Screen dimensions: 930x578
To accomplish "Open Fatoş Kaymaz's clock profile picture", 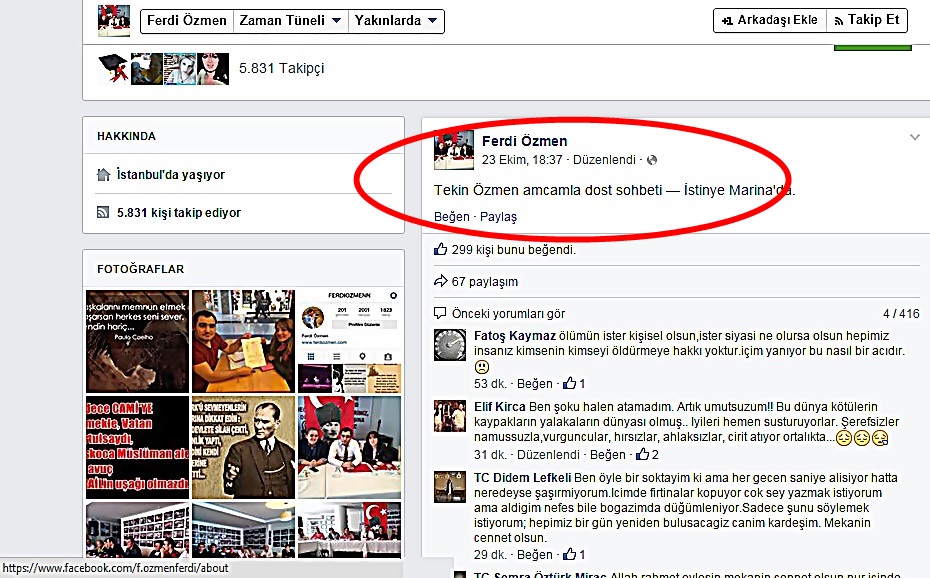I will click(x=449, y=345).
